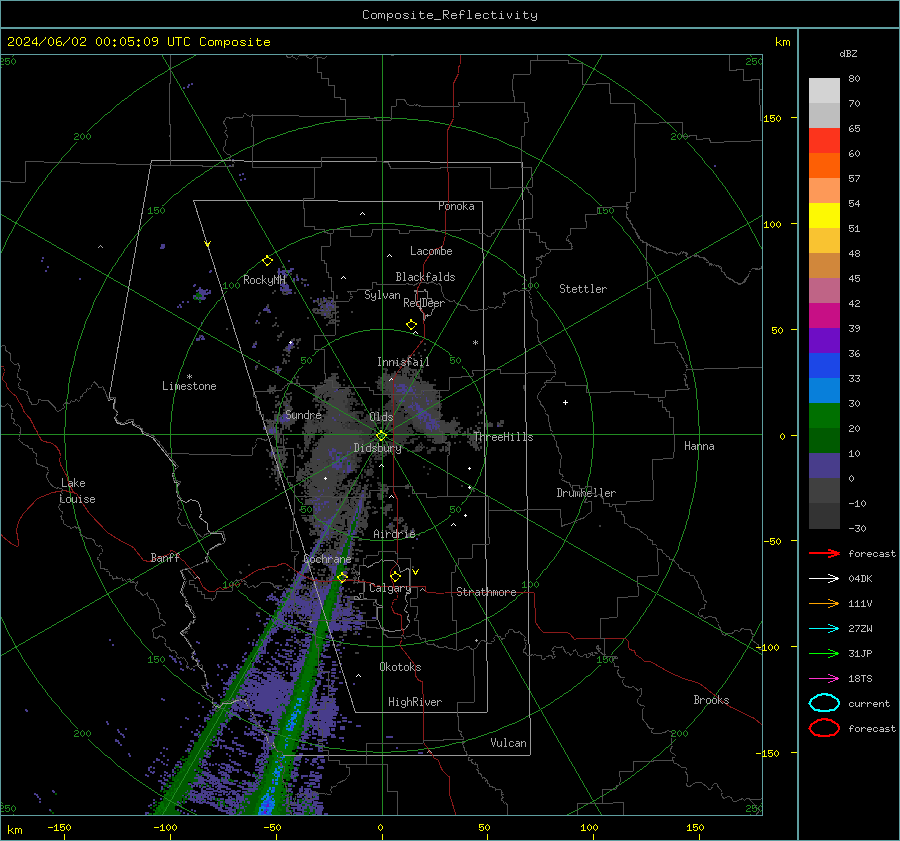Click the dBZ legend heading

point(848,53)
